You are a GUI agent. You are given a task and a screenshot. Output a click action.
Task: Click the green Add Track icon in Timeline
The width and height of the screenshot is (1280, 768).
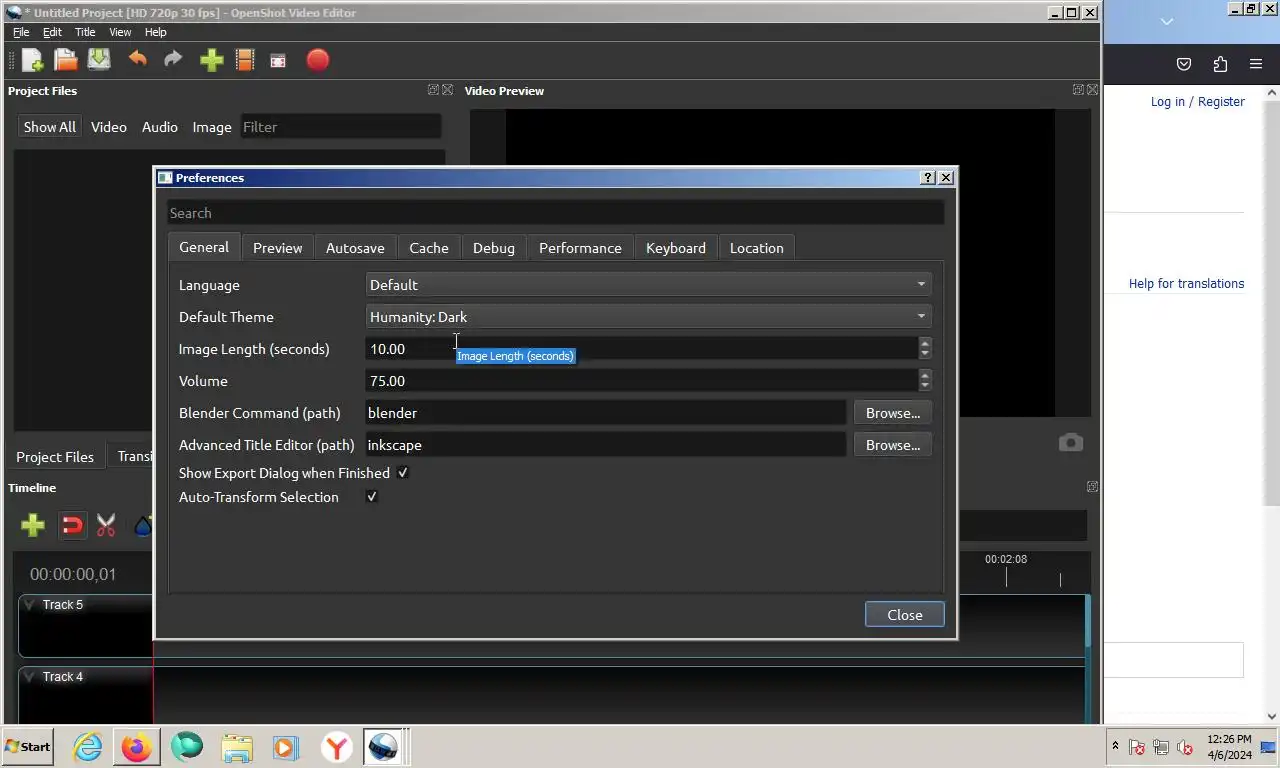33,525
